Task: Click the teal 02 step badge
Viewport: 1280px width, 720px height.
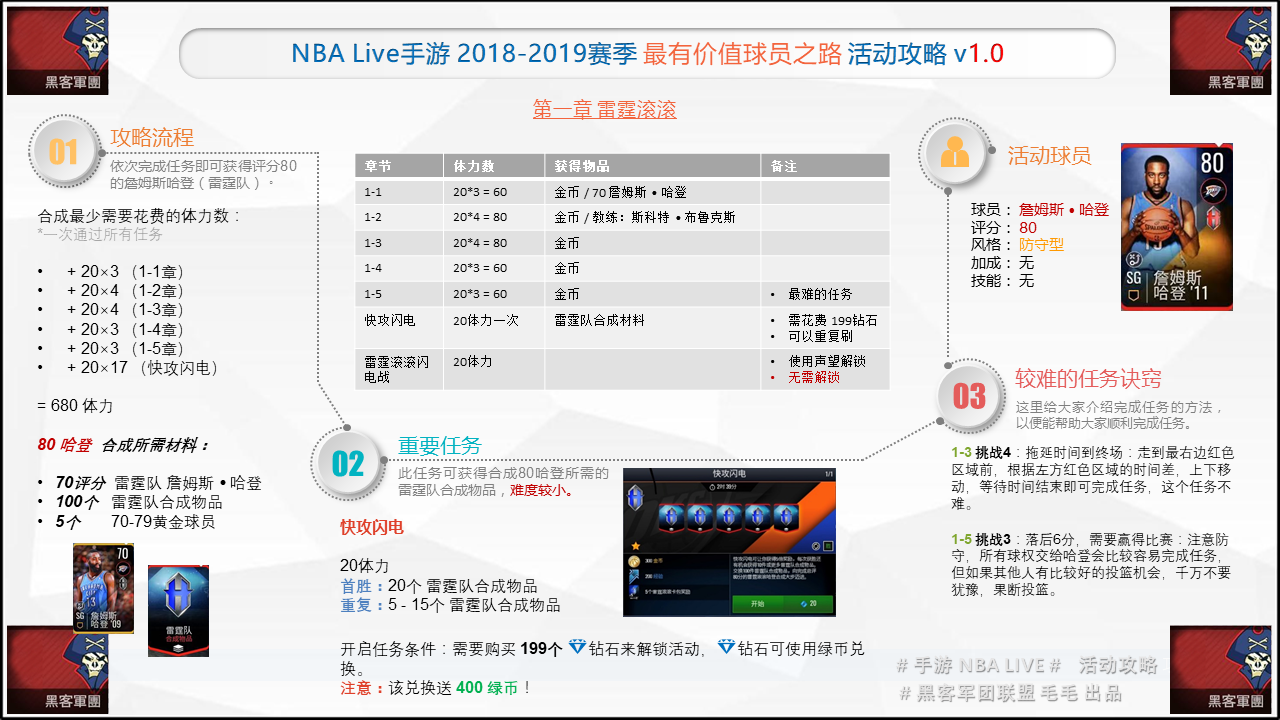Action: pos(348,463)
